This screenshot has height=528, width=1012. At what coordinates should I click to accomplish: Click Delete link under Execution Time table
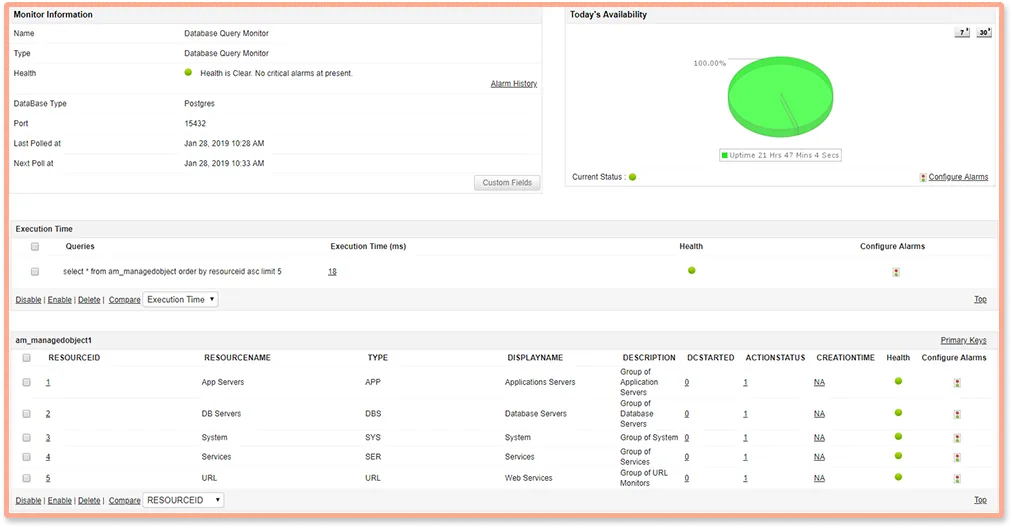point(89,300)
